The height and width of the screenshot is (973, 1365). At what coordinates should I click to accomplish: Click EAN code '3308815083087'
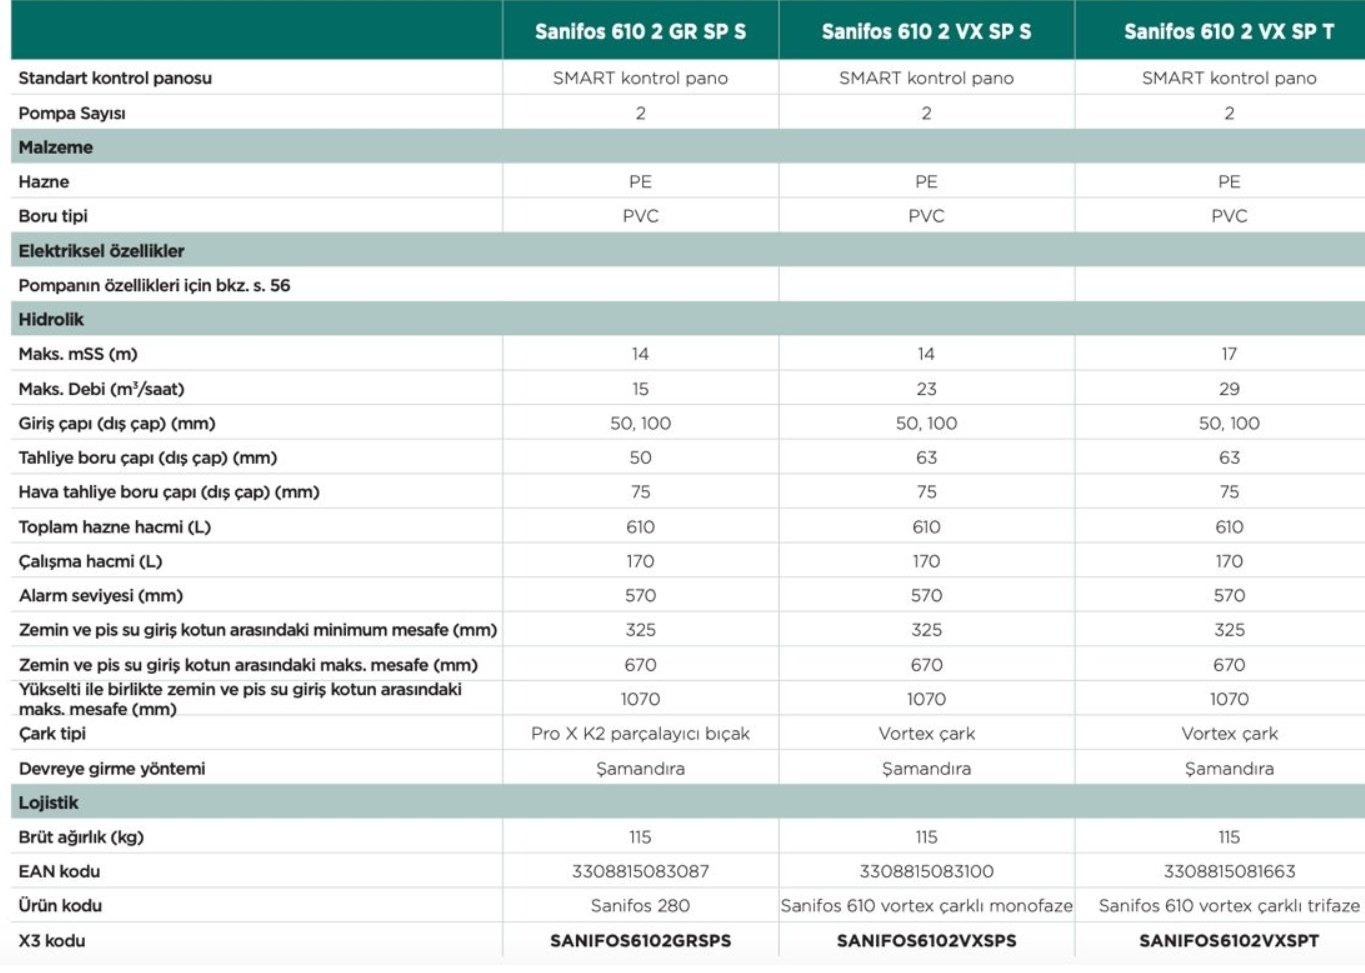[x=640, y=872]
